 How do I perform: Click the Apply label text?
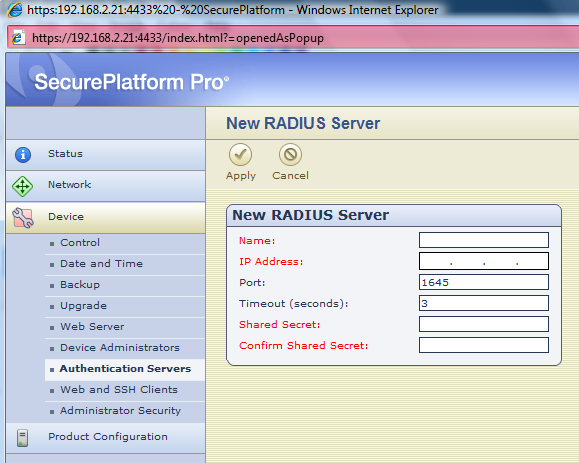tap(241, 176)
